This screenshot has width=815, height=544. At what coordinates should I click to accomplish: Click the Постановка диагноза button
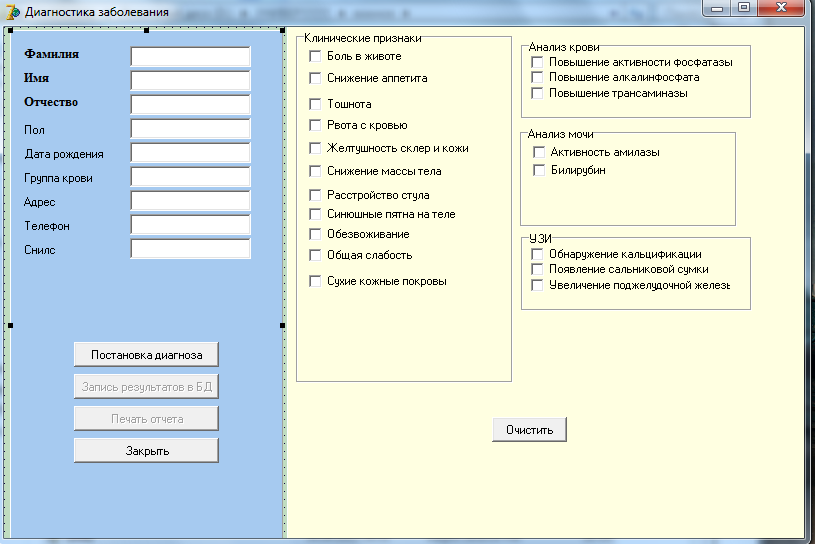click(146, 354)
